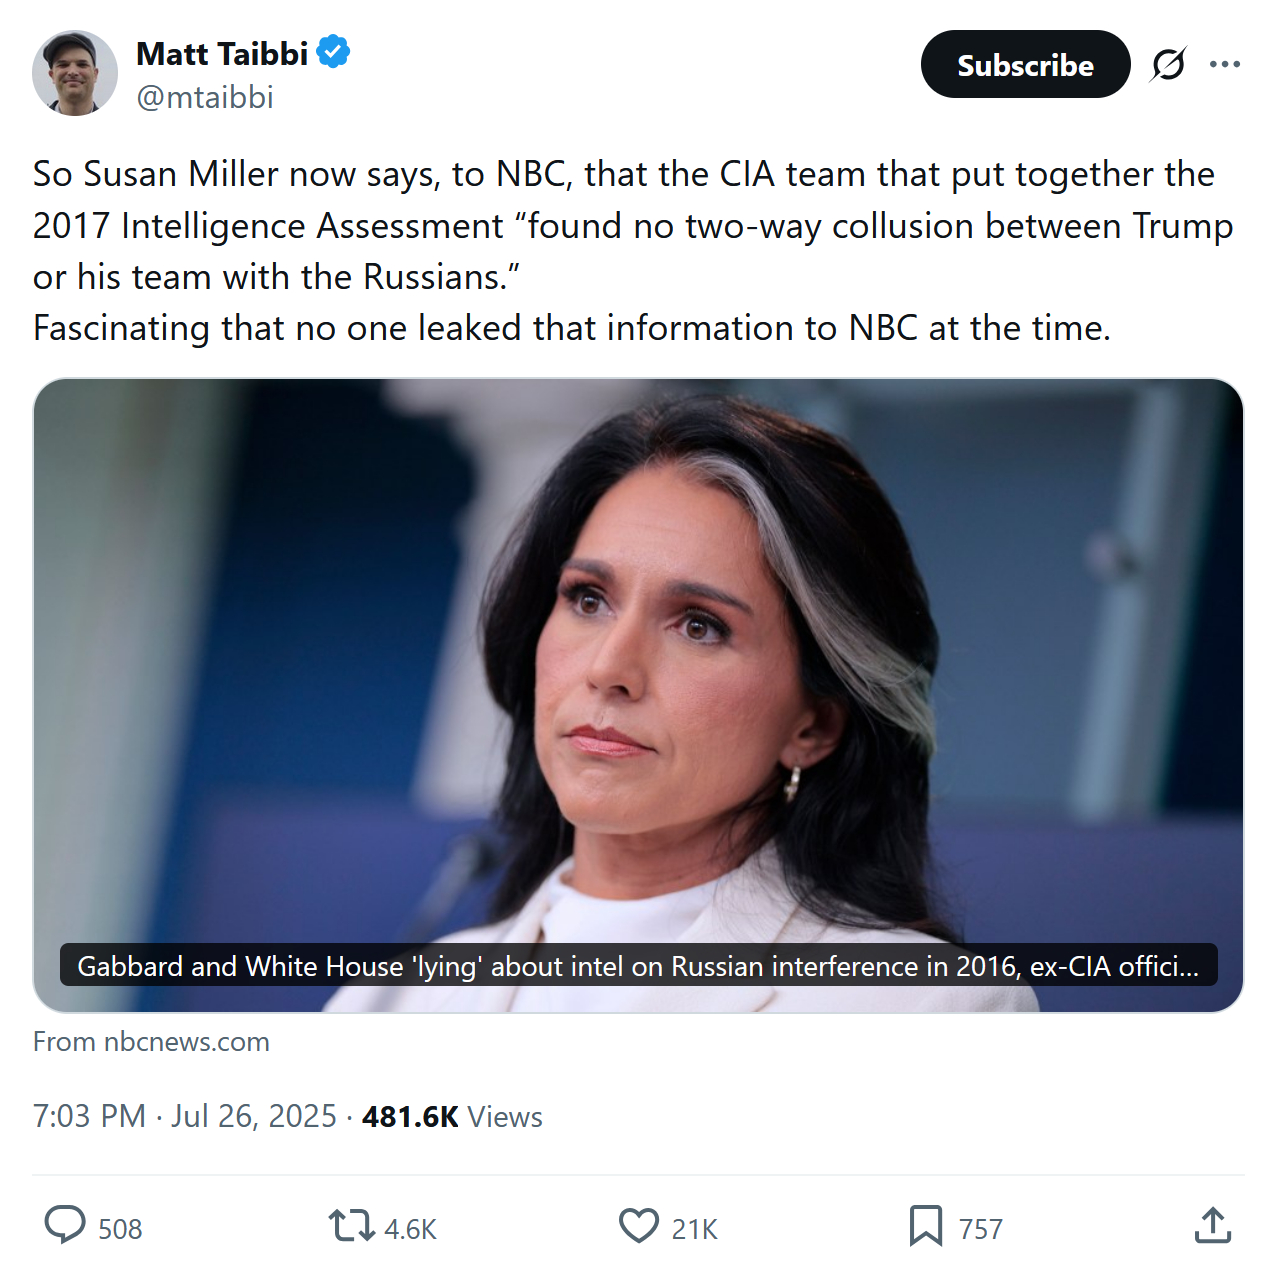The width and height of the screenshot is (1272, 1269).
Task: Subscribe to Matt Taibbi
Action: point(1025,65)
